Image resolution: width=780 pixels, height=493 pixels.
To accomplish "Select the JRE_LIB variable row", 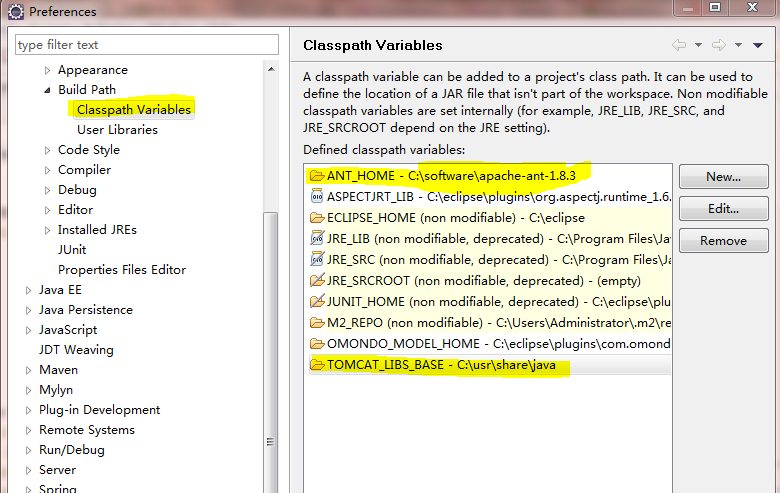I will [x=489, y=239].
